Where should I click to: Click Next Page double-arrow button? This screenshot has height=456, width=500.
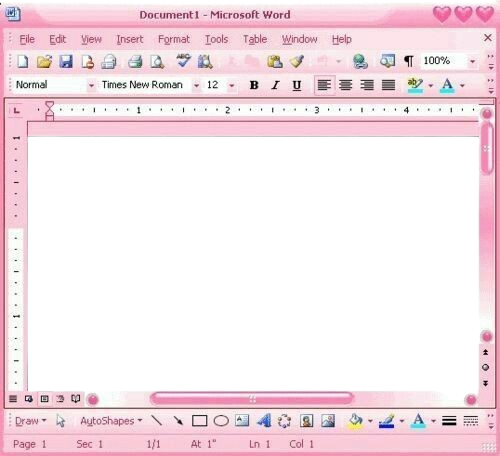coord(486,383)
